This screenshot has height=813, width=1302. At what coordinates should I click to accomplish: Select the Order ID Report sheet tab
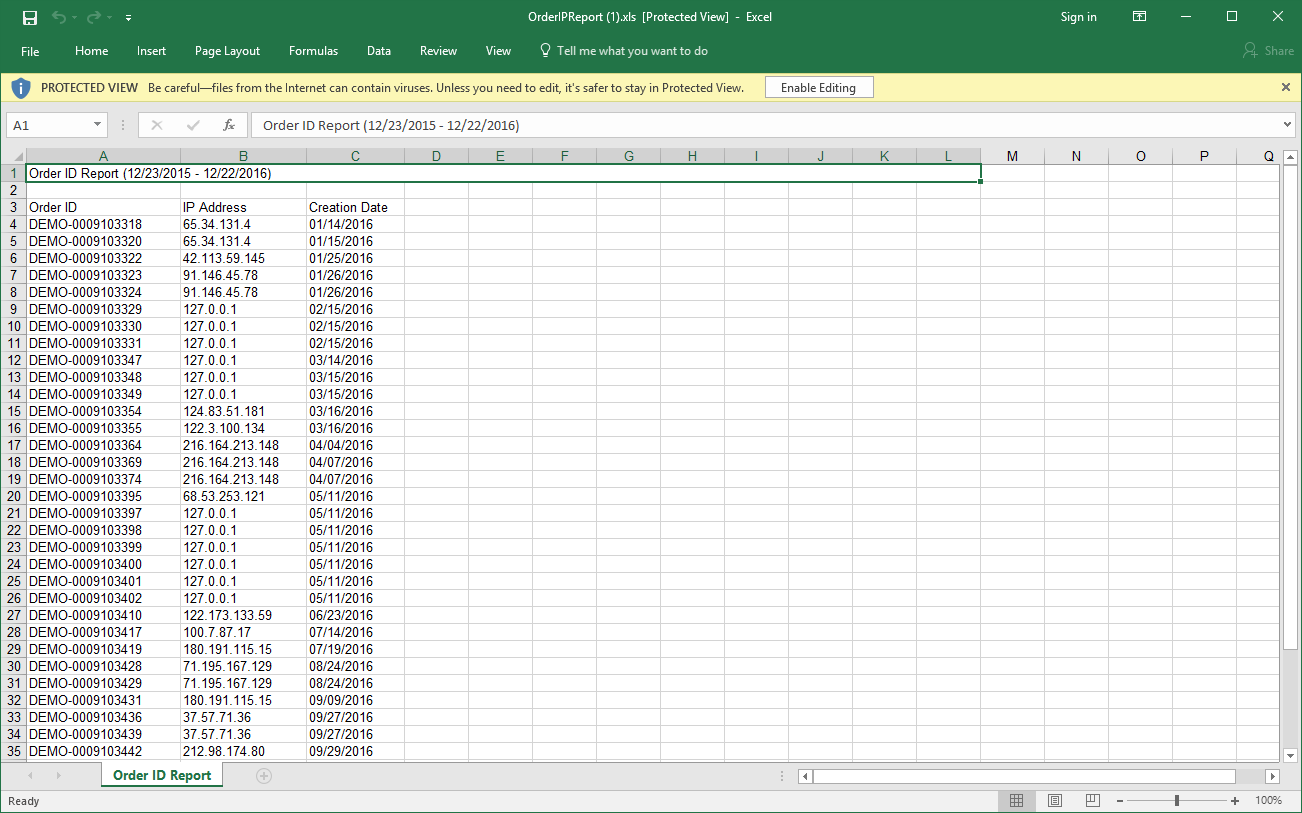click(x=162, y=775)
